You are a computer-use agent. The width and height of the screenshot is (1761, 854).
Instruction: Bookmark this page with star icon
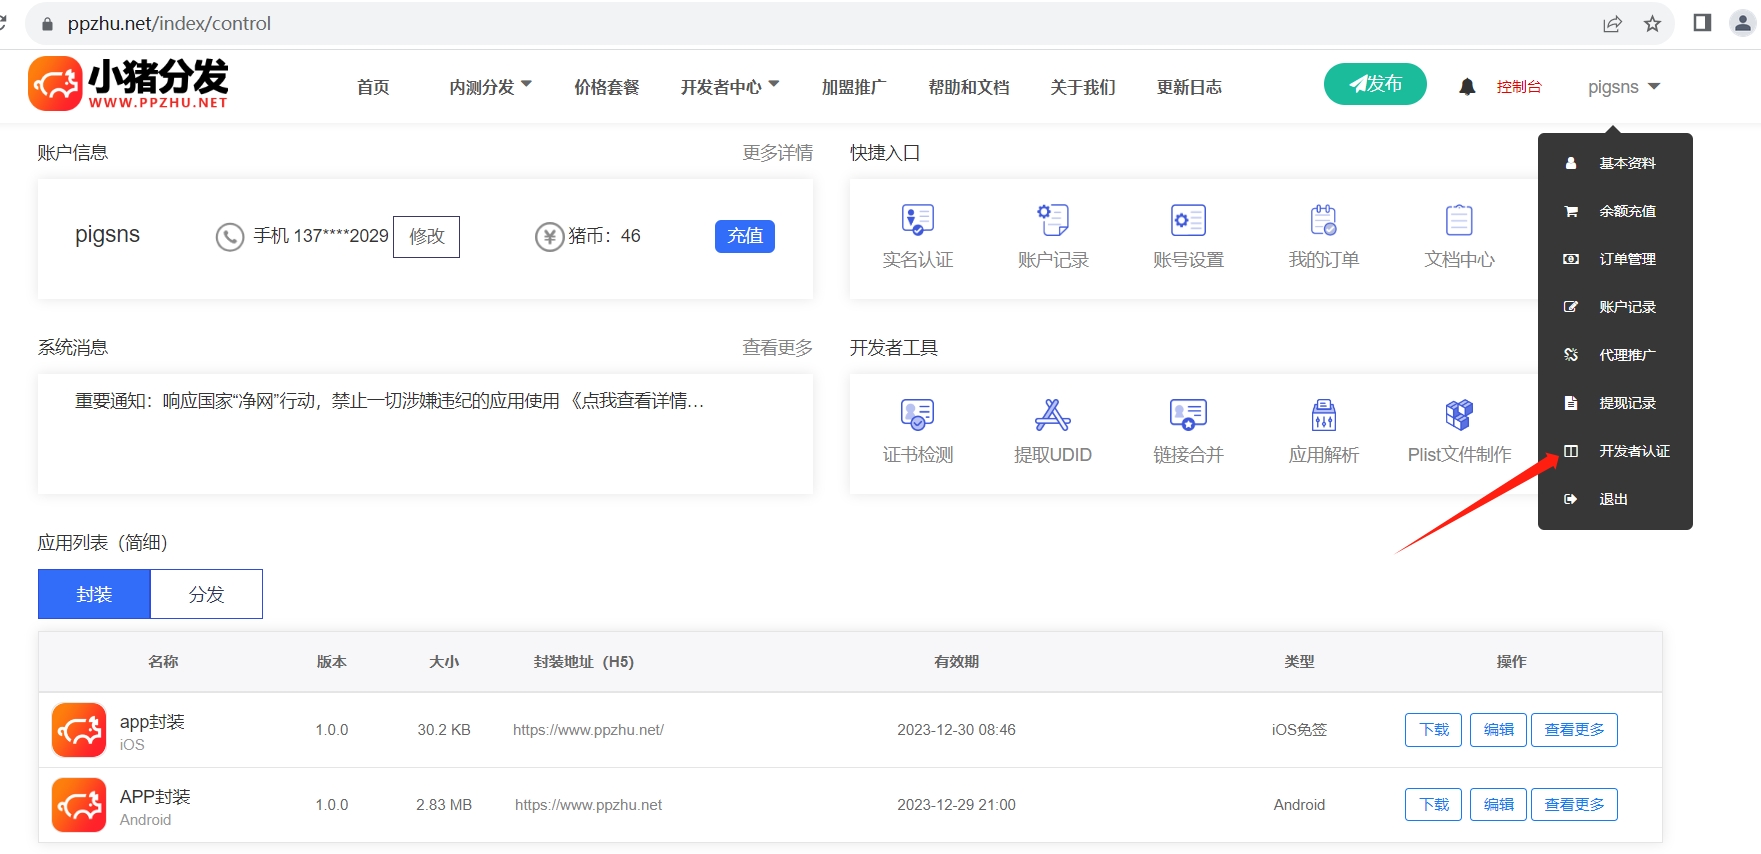point(1652,24)
